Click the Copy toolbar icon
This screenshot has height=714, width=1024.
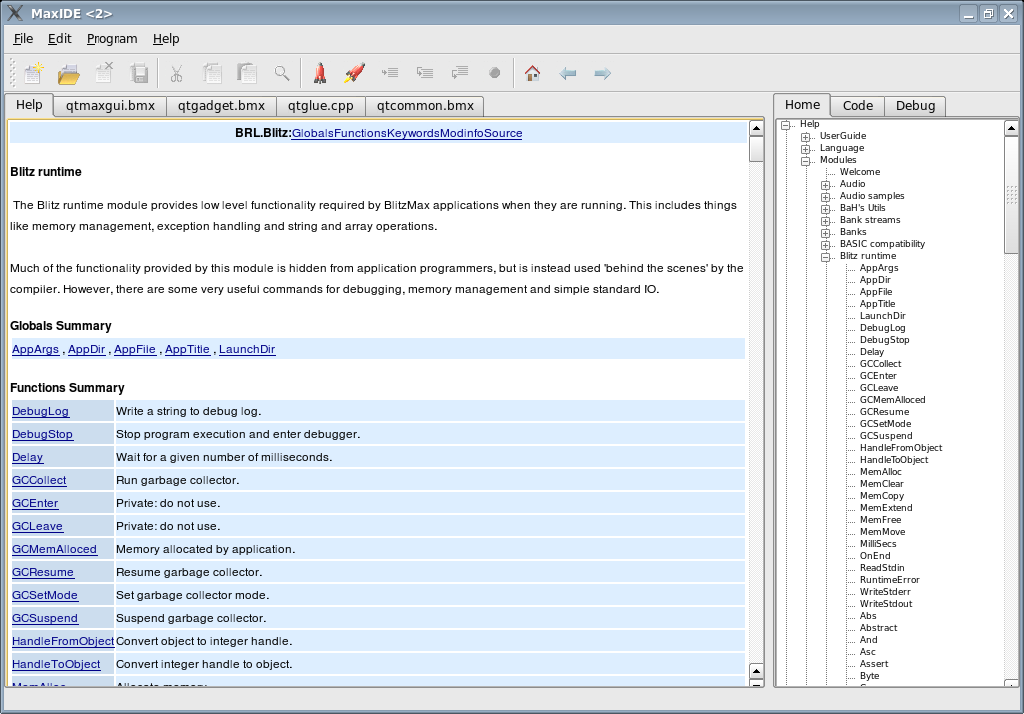212,73
